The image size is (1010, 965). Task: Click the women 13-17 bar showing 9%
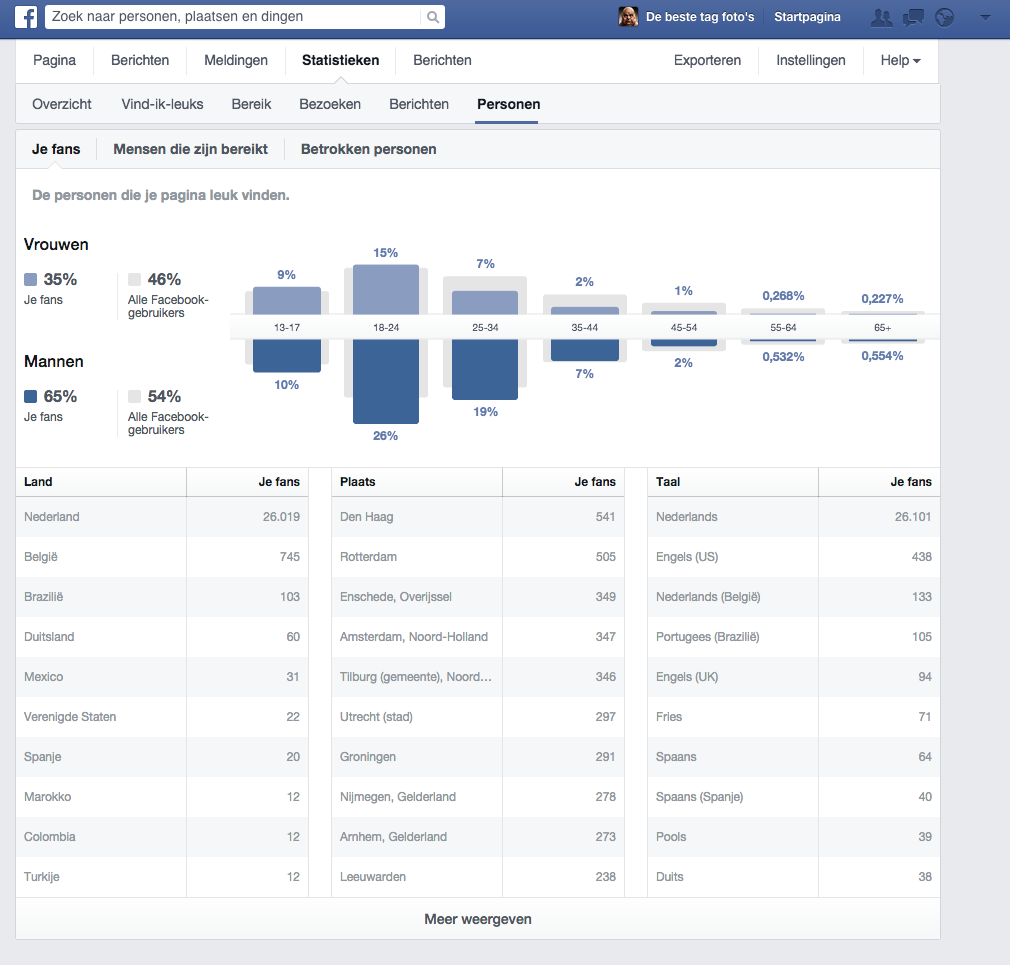(x=287, y=301)
